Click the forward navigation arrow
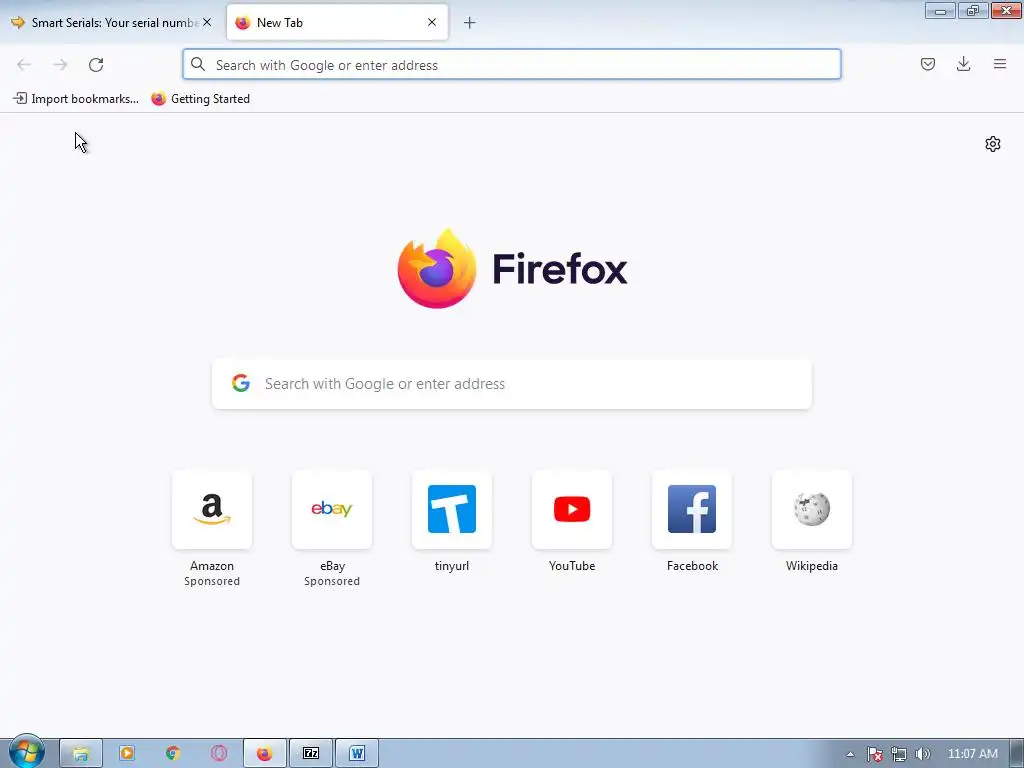Image resolution: width=1024 pixels, height=768 pixels. click(x=60, y=65)
